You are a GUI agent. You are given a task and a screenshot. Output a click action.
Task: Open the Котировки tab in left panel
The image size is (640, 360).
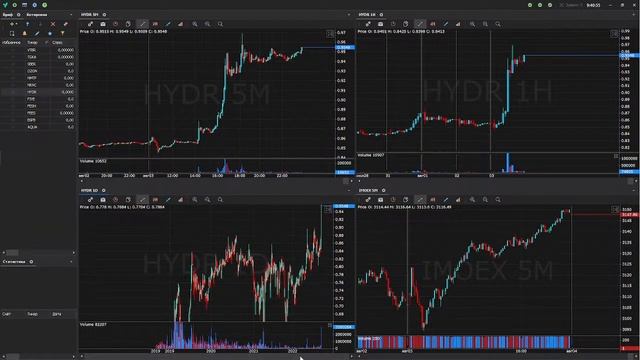tap(37, 15)
